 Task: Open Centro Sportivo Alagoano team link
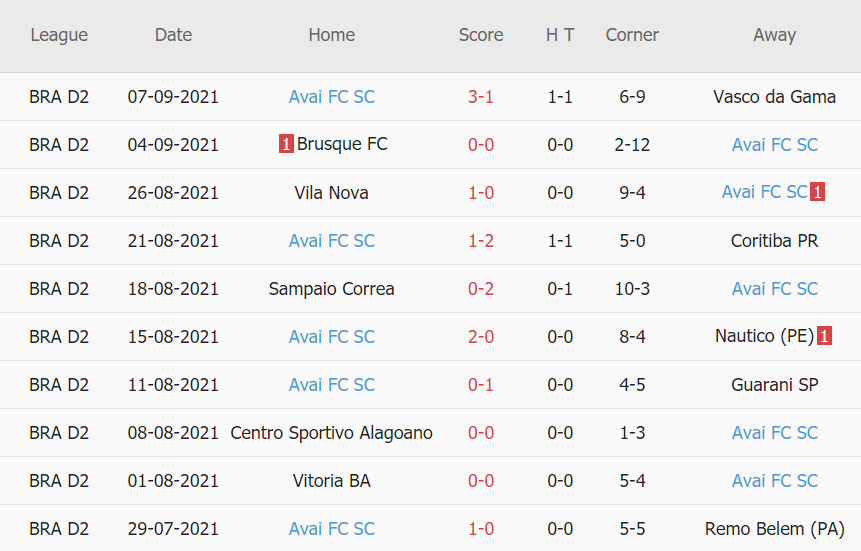331,433
